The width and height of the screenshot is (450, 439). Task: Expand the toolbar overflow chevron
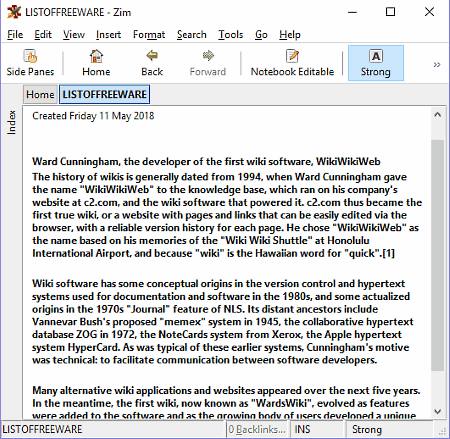[x=437, y=65]
